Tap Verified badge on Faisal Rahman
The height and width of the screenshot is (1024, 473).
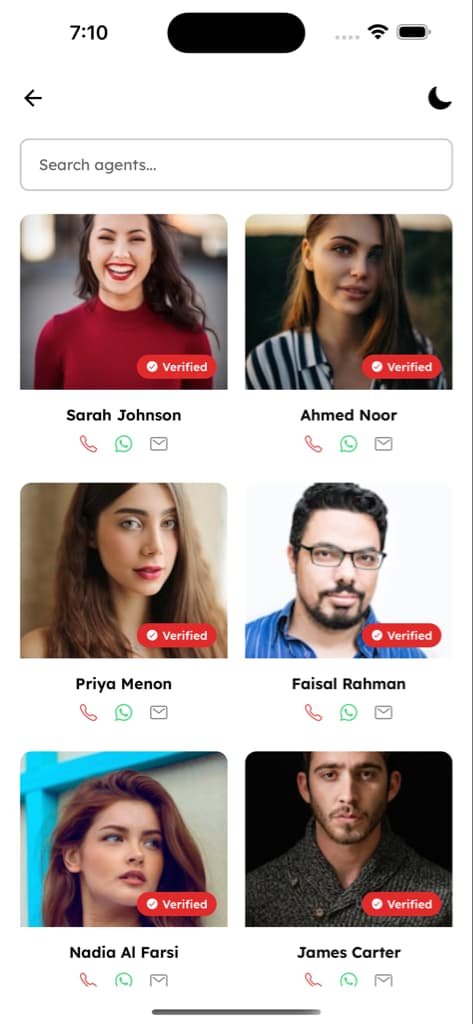(402, 635)
